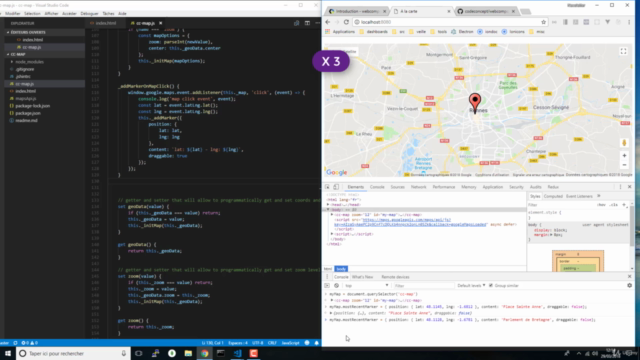Open the Windows Start menu
The image size is (640, 360).
click(8, 353)
